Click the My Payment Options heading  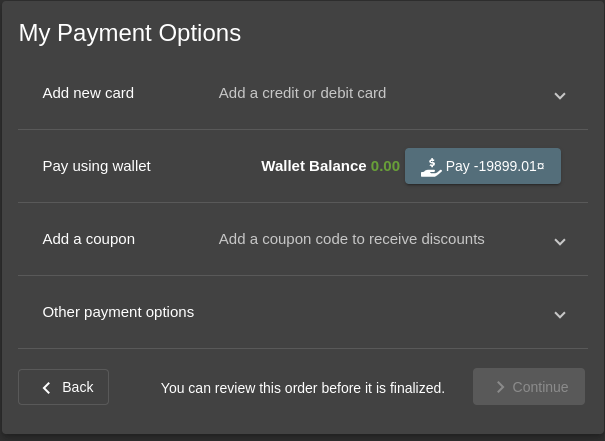[x=130, y=33]
